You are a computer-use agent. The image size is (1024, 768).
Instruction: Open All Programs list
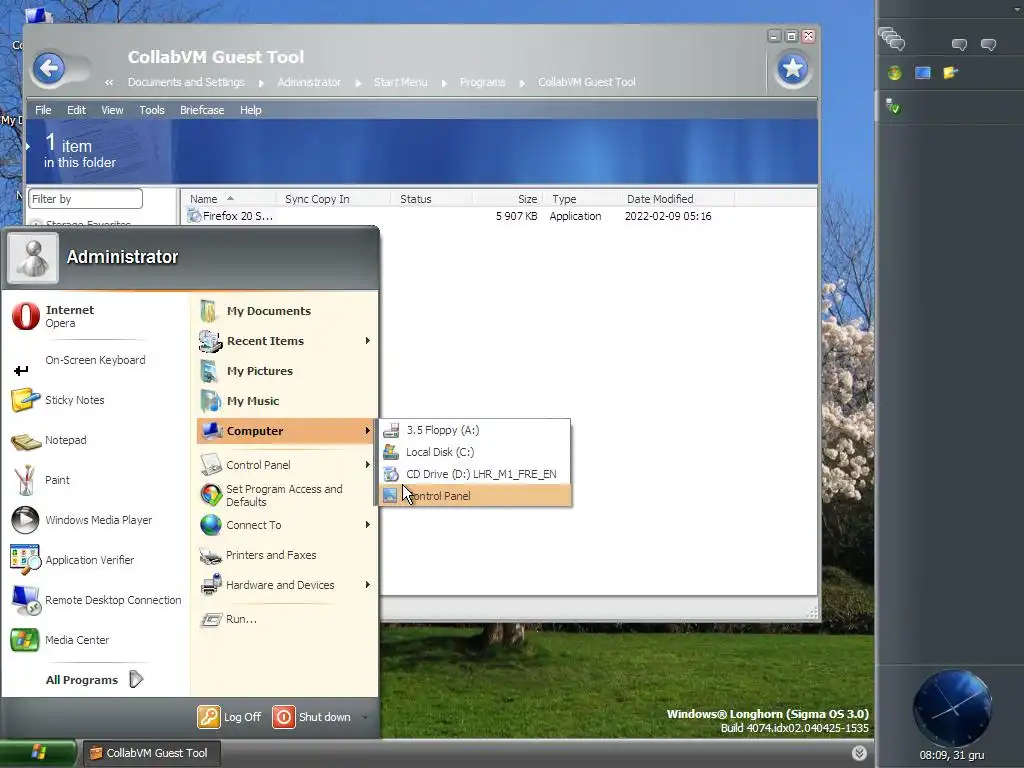tap(94, 680)
